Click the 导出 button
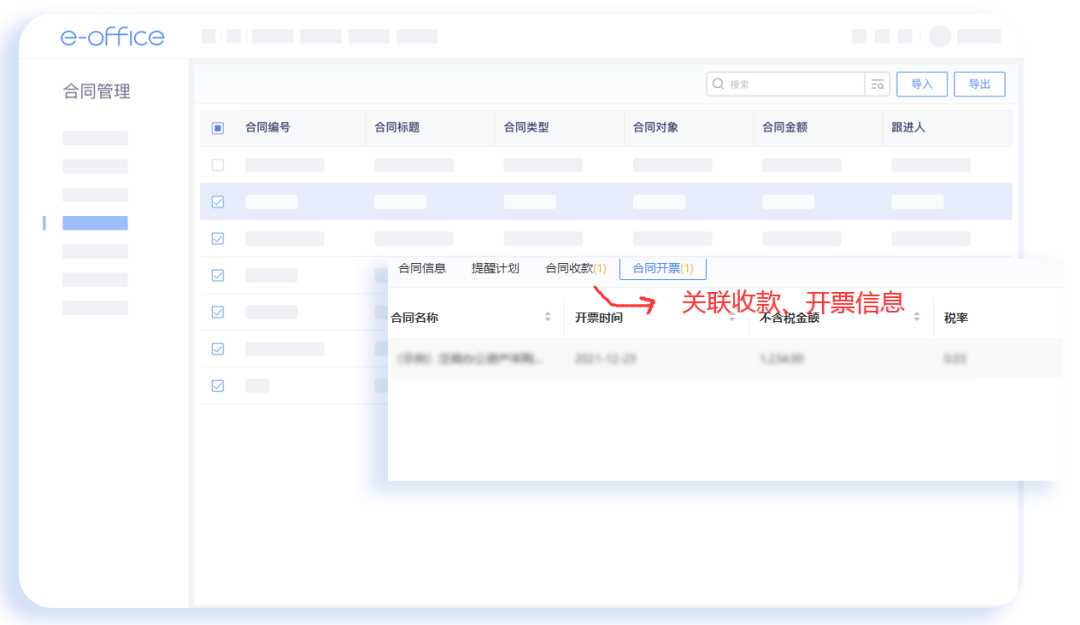Screen dimensions: 1080x625 979,84
